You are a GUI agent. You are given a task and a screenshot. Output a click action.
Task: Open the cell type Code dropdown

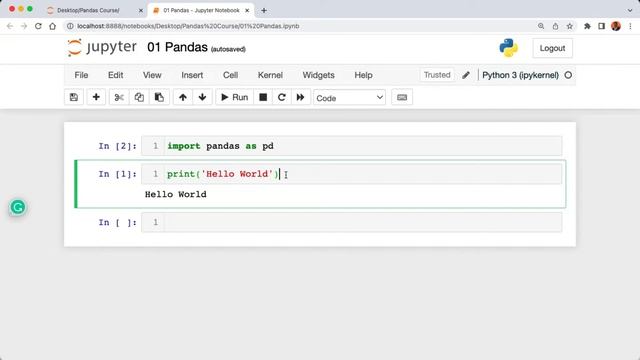[x=349, y=98]
